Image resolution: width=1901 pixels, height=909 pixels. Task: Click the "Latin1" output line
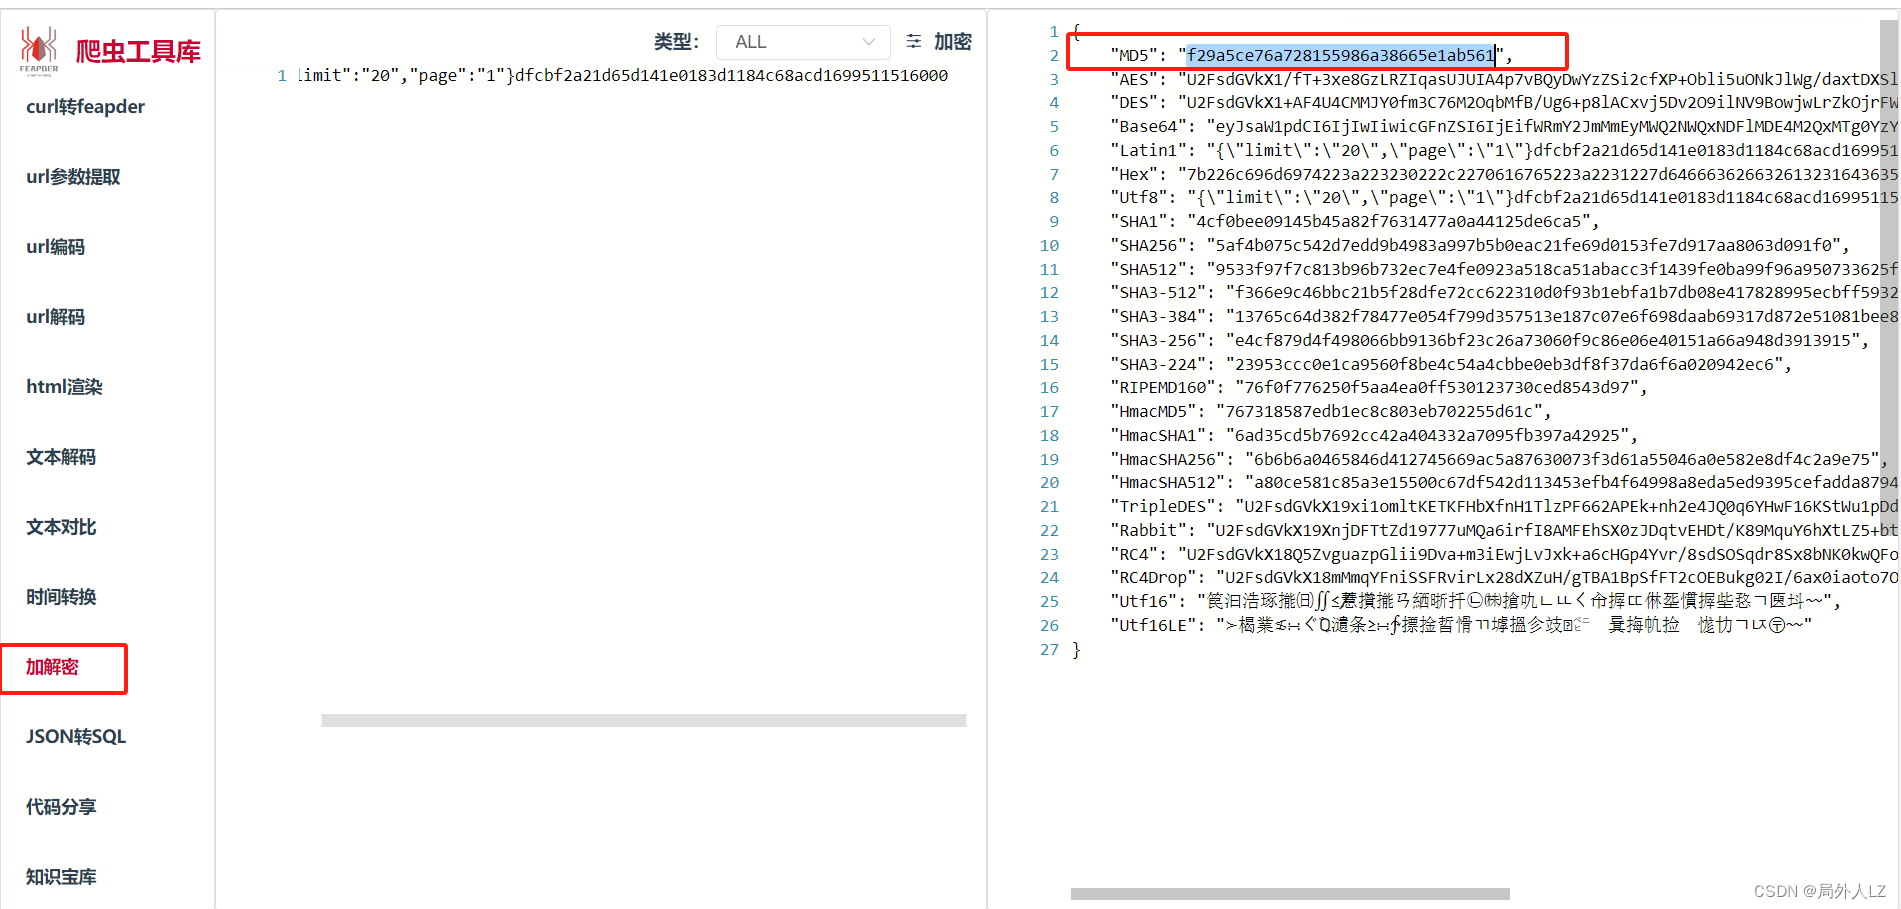point(1503,151)
